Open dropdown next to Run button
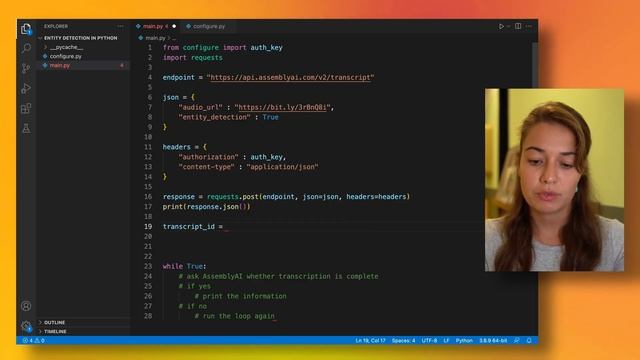This screenshot has height=360, width=640. coord(509,26)
